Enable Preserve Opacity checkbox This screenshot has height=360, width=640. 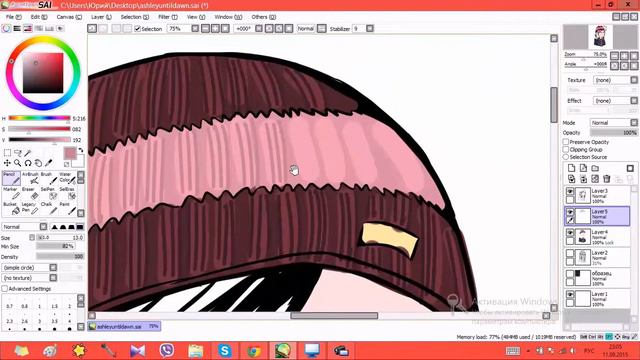(x=566, y=142)
